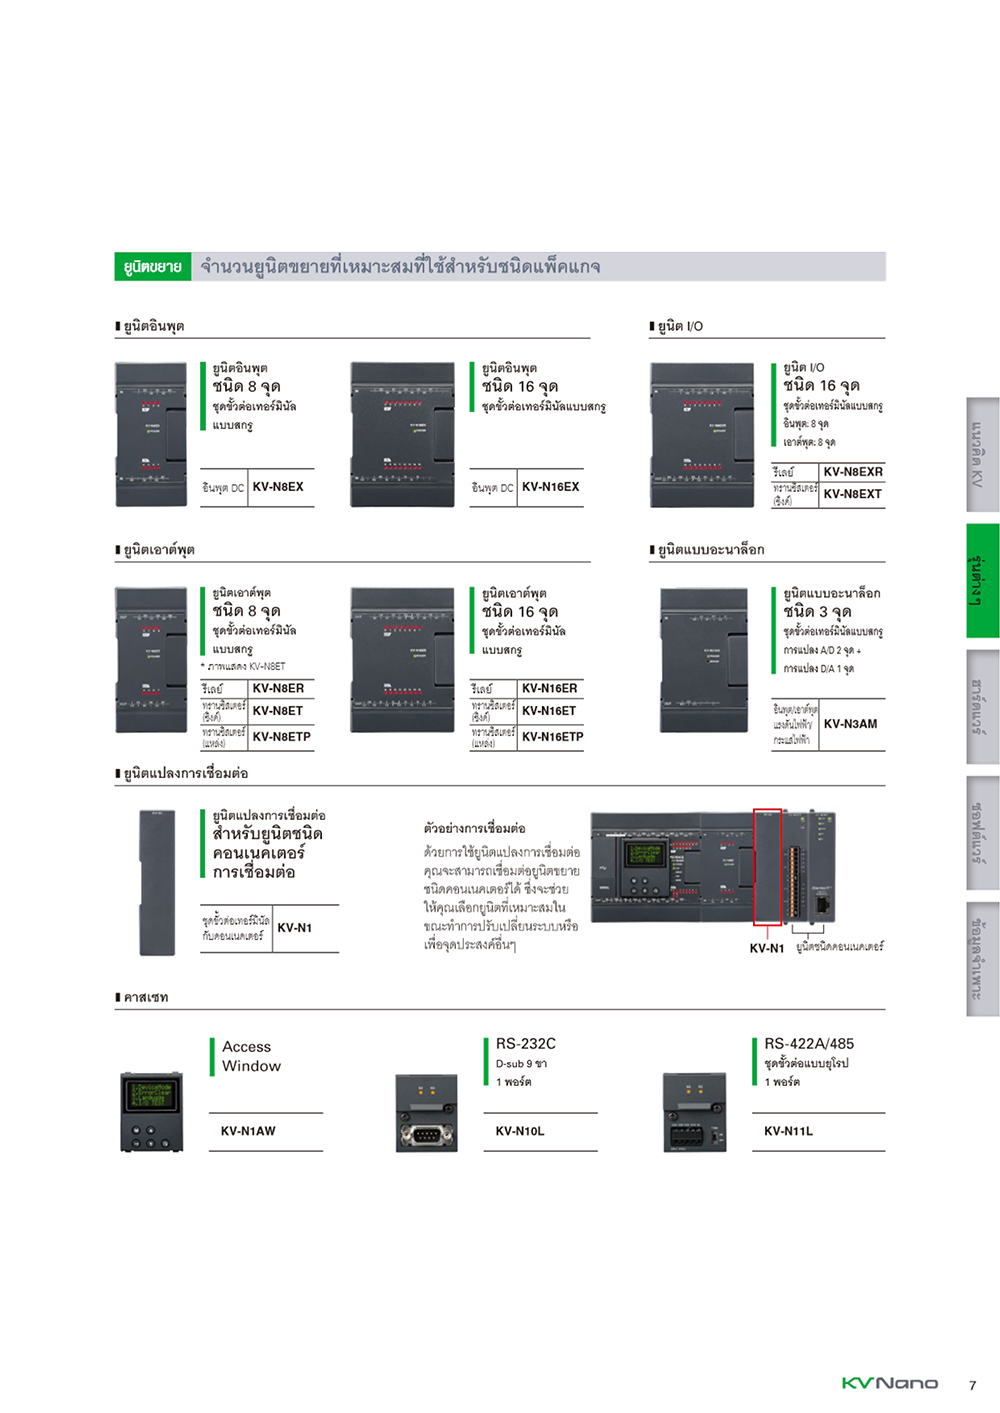Select the KV-N1AW model number
Screen dimensions: 1000x1413
click(248, 1131)
